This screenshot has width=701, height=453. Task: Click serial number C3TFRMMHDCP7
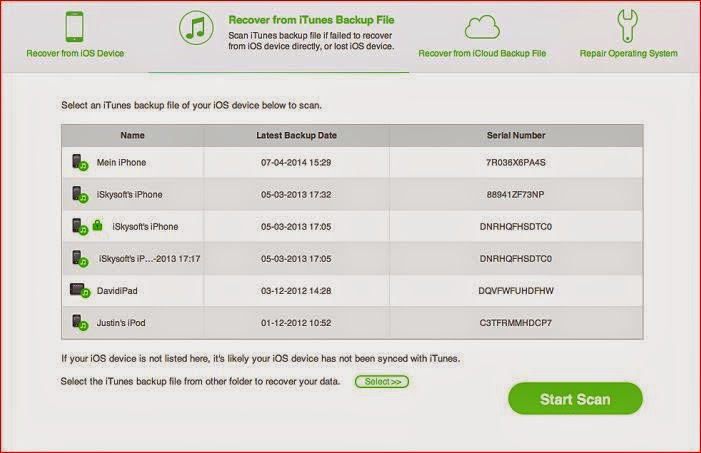pyautogui.click(x=515, y=323)
